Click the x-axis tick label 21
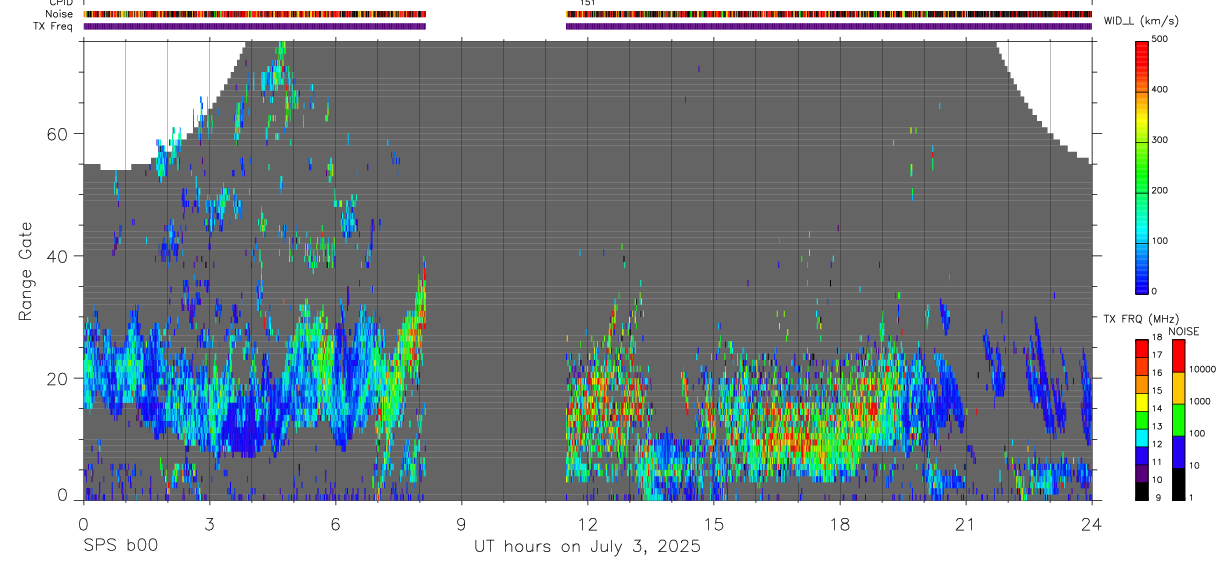Image resolution: width=1228 pixels, height=567 pixels. [x=965, y=525]
